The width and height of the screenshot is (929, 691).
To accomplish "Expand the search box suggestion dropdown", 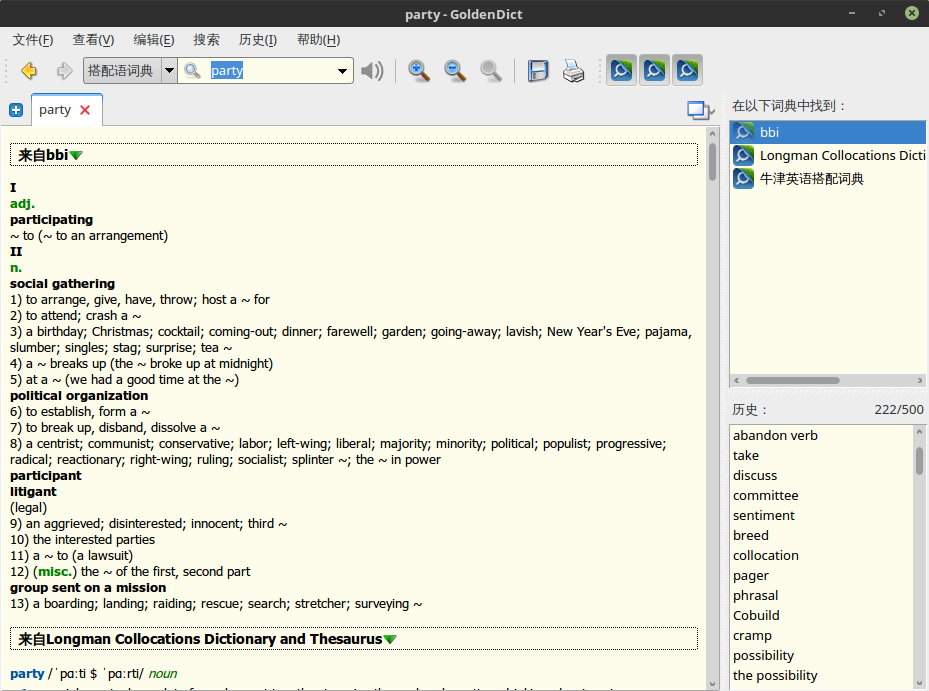I will coord(343,71).
